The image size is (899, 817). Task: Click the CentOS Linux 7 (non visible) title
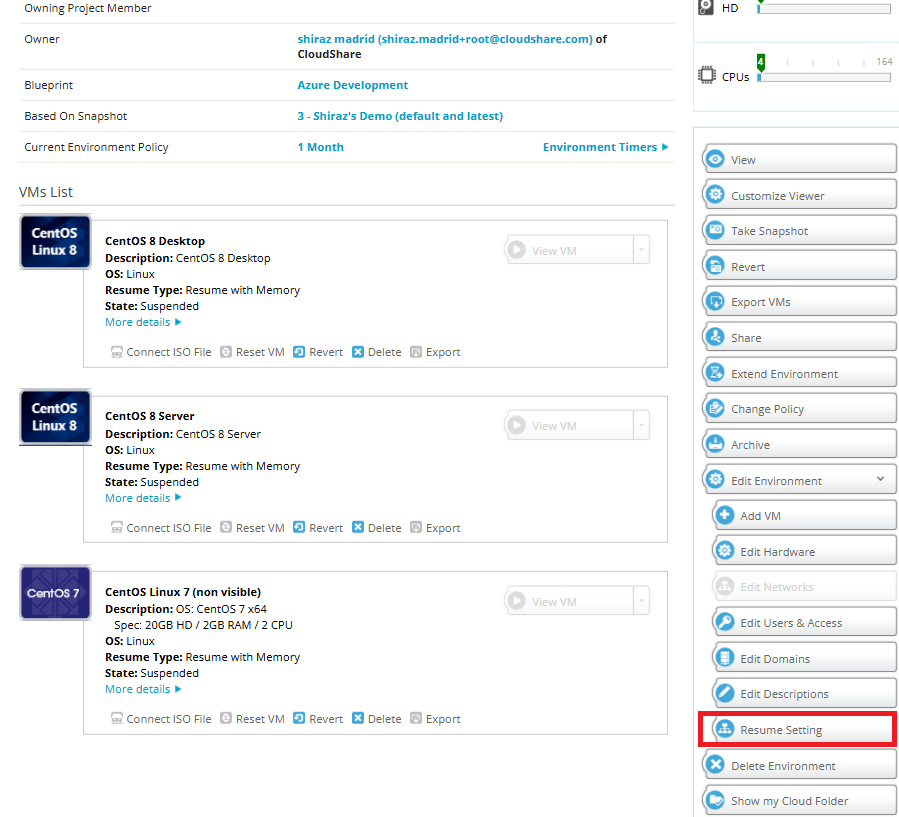183,592
